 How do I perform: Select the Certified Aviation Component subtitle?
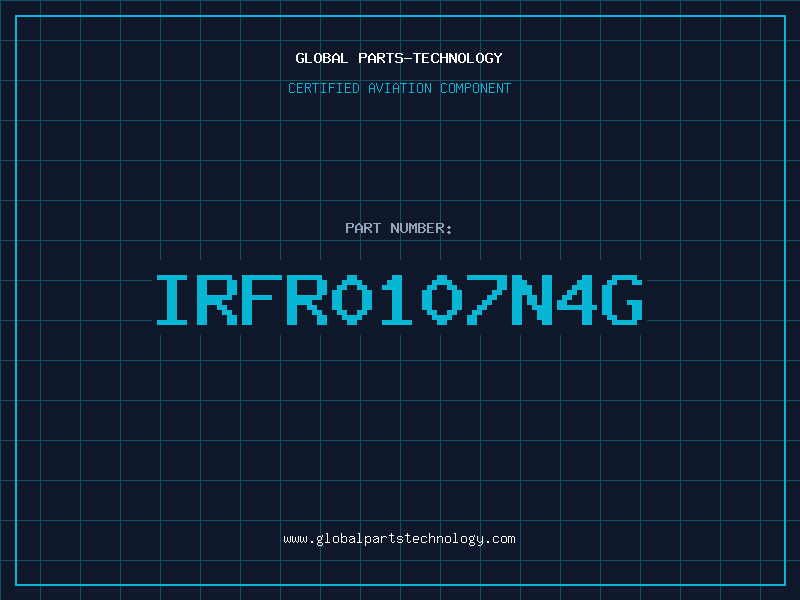point(399,89)
